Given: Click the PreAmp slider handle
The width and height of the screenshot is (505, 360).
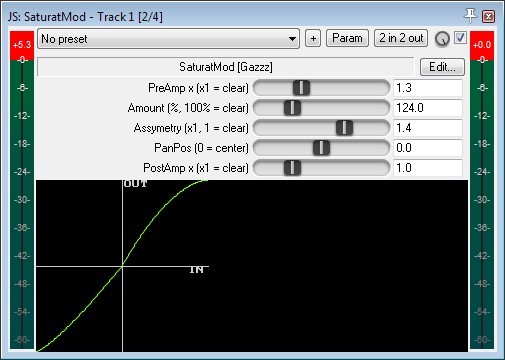Looking at the screenshot, I should [x=301, y=88].
